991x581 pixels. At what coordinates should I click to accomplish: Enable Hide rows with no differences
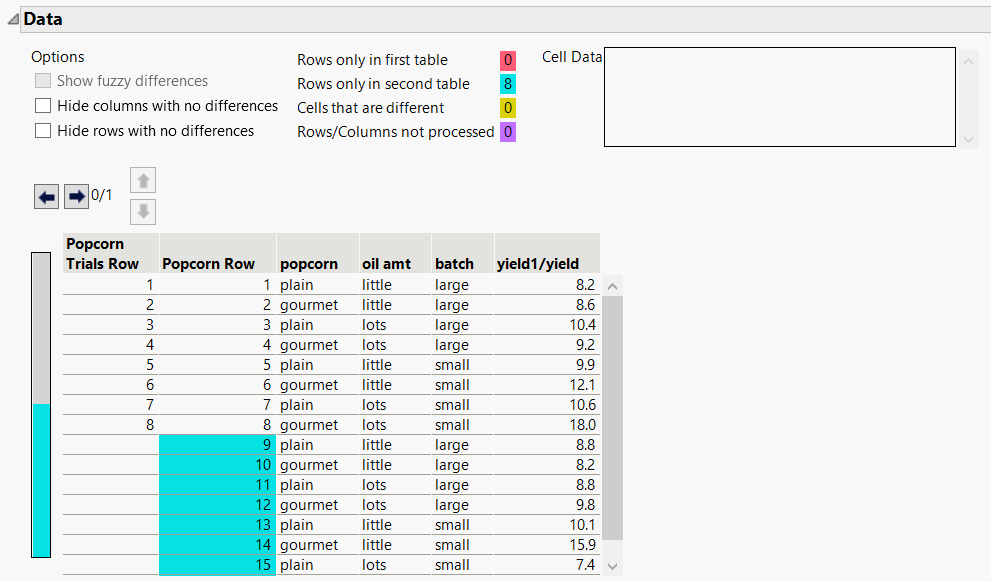(x=43, y=130)
